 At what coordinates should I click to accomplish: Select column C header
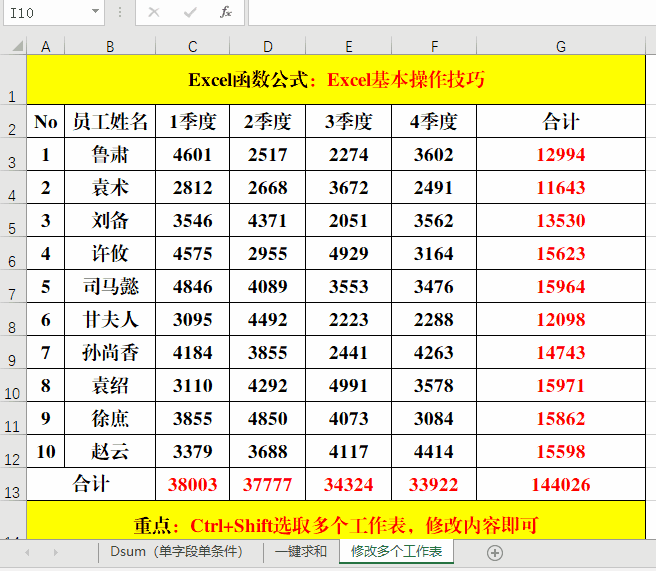(192, 46)
